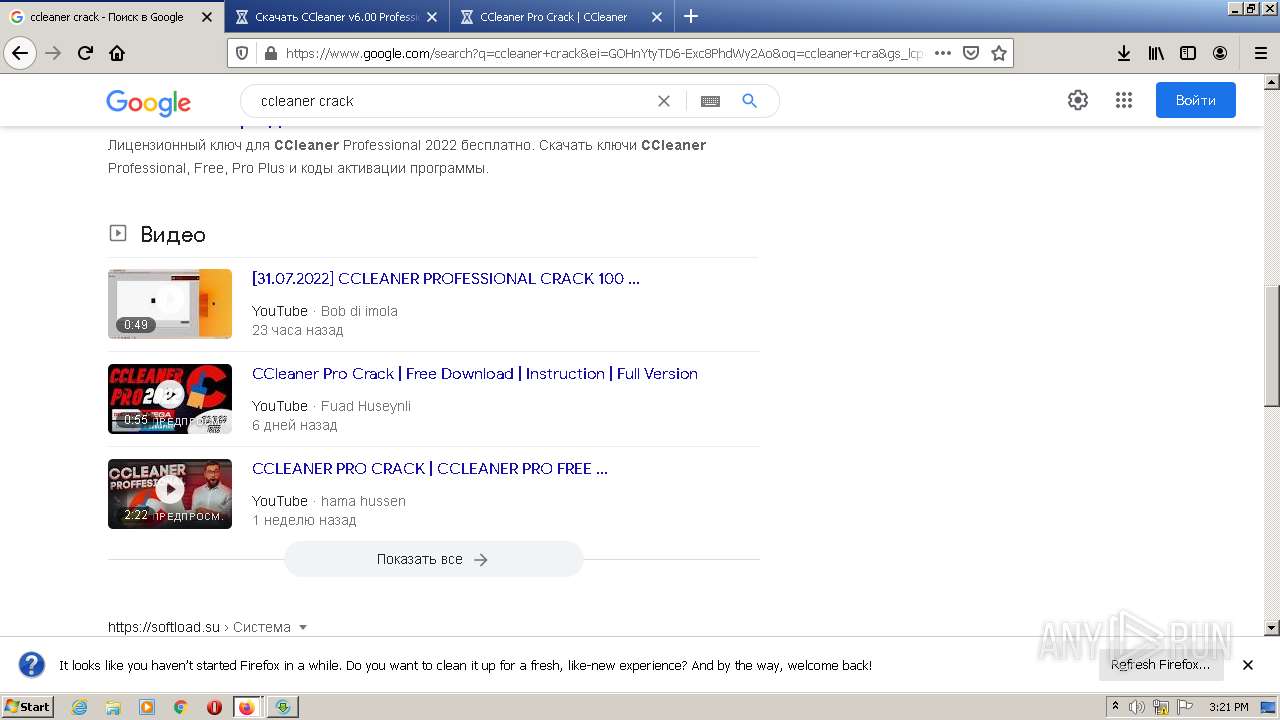
Task: Open the softload.su result URL
Action: [x=199, y=627]
